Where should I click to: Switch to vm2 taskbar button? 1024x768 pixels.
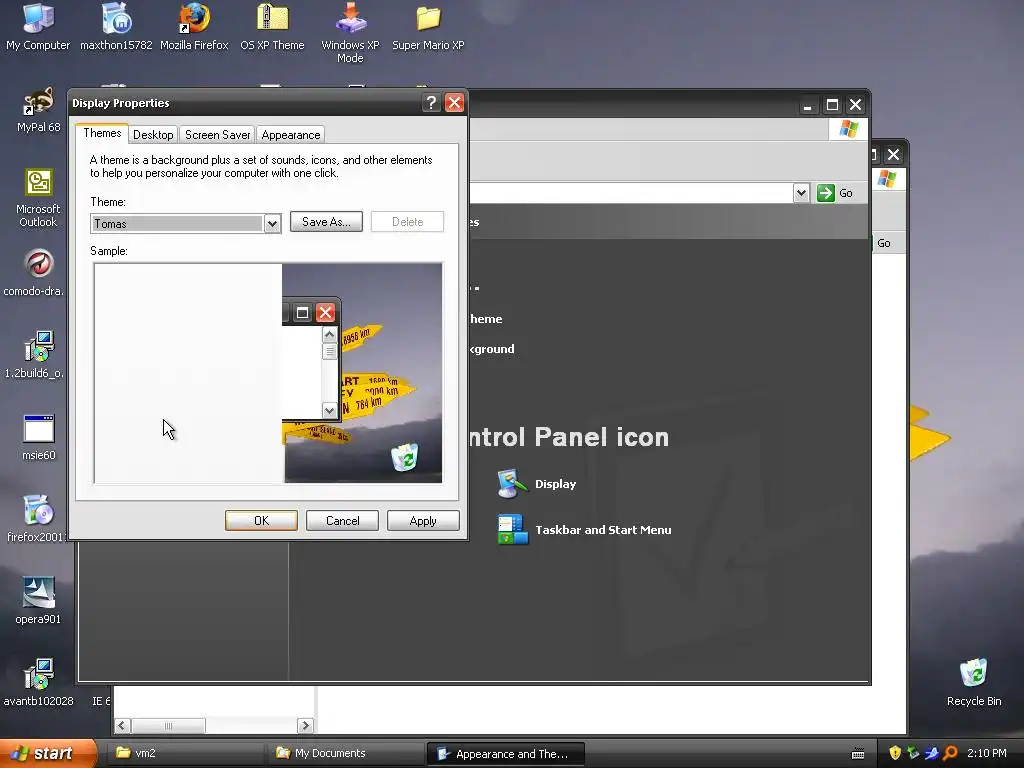pos(185,753)
